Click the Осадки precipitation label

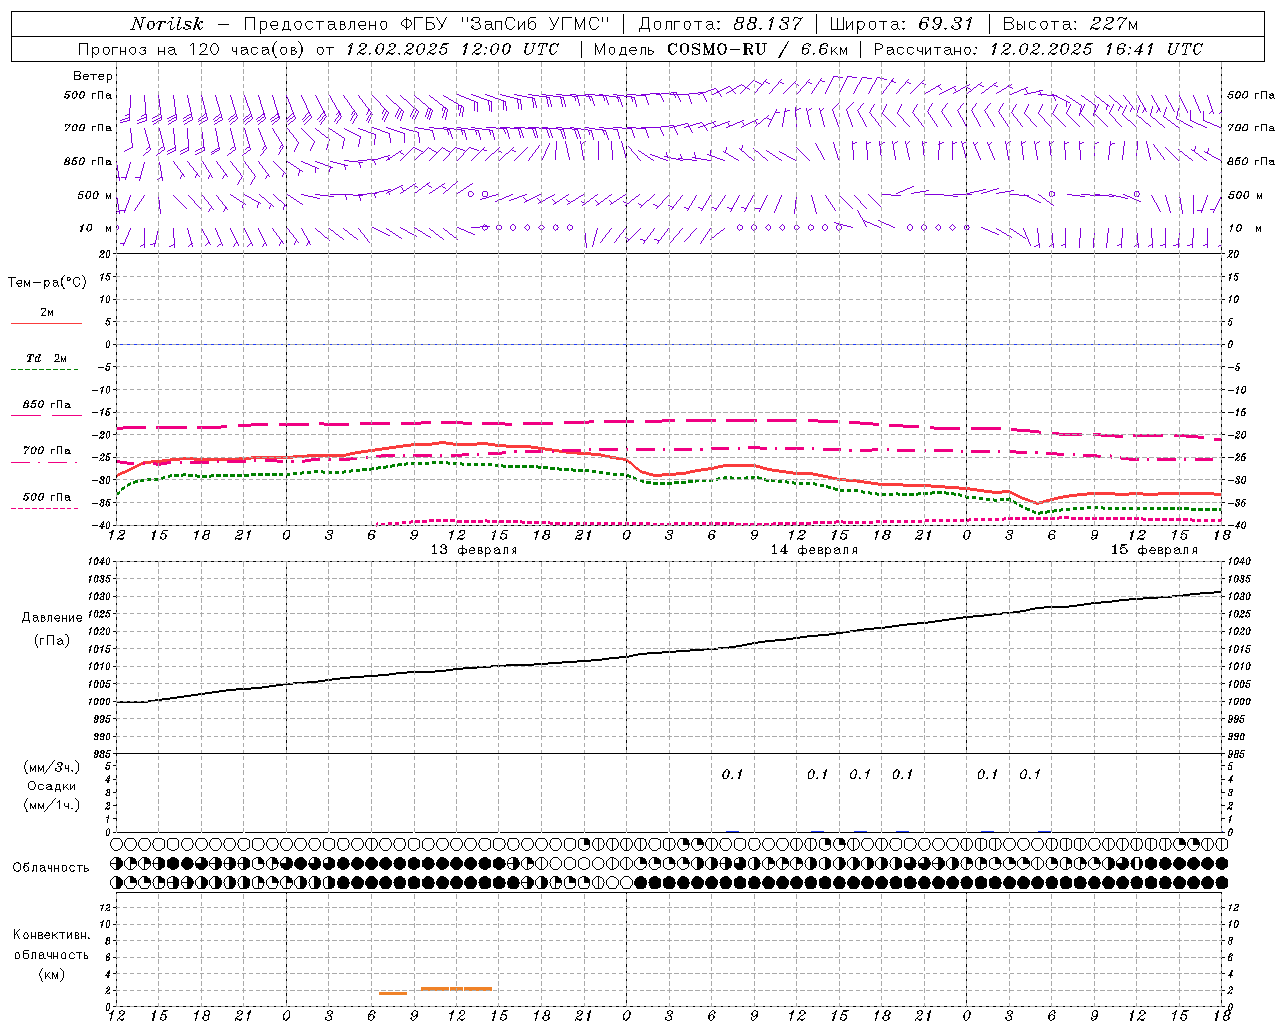click(52, 786)
